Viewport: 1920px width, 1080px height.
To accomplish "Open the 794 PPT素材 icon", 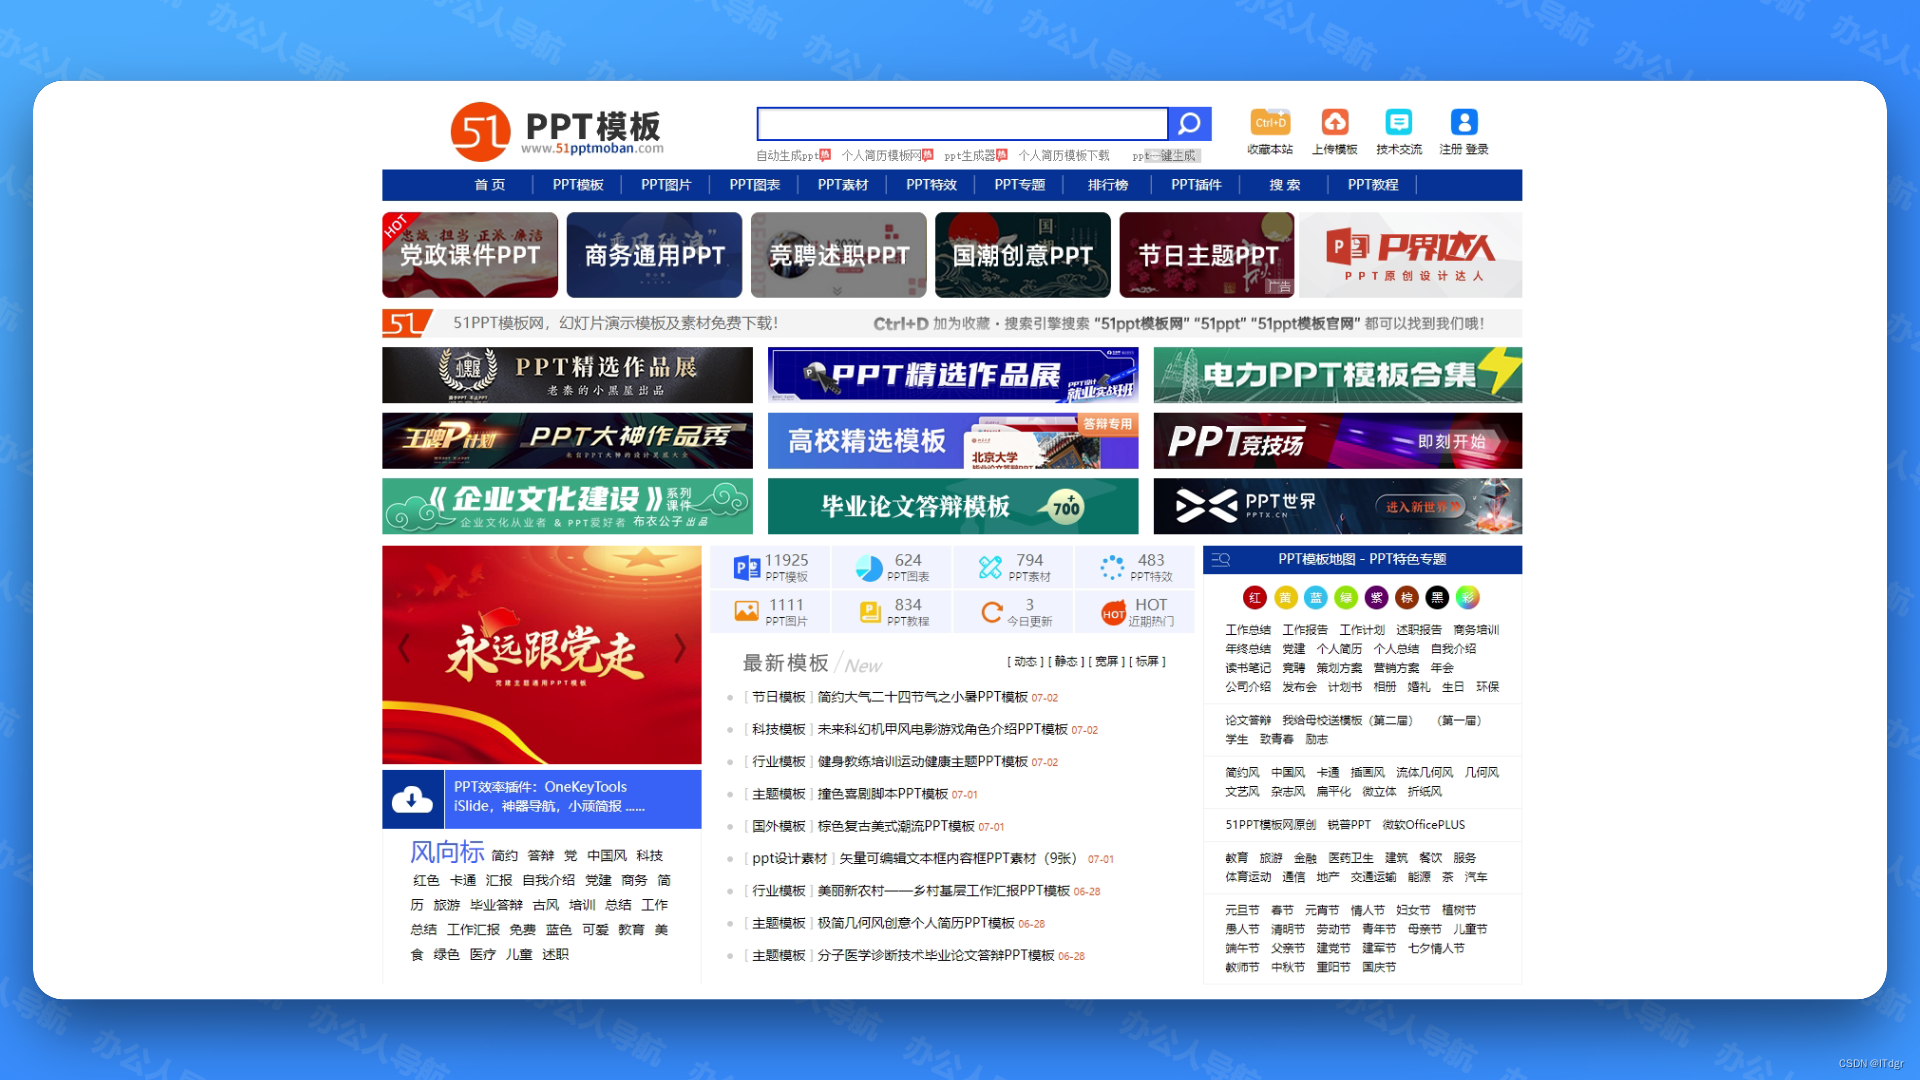I will [990, 567].
